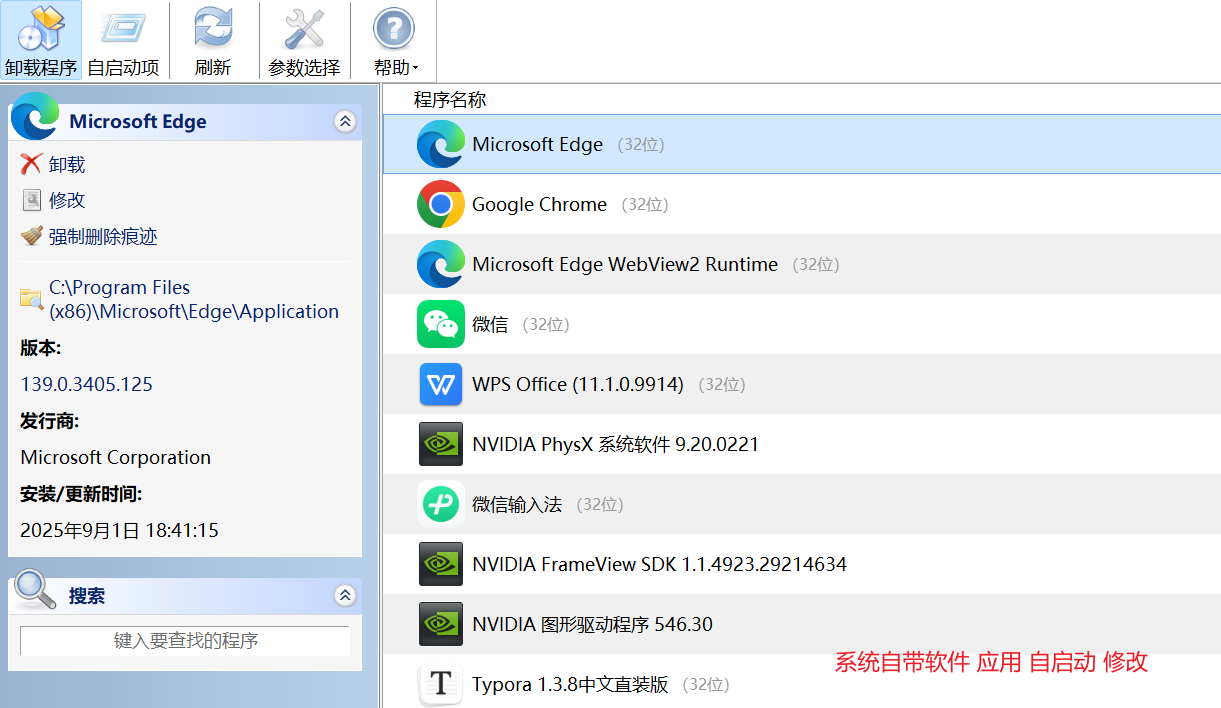Screen dimensions: 1221x708
Task: Open the 帮助 help dropdown
Action: click(395, 40)
